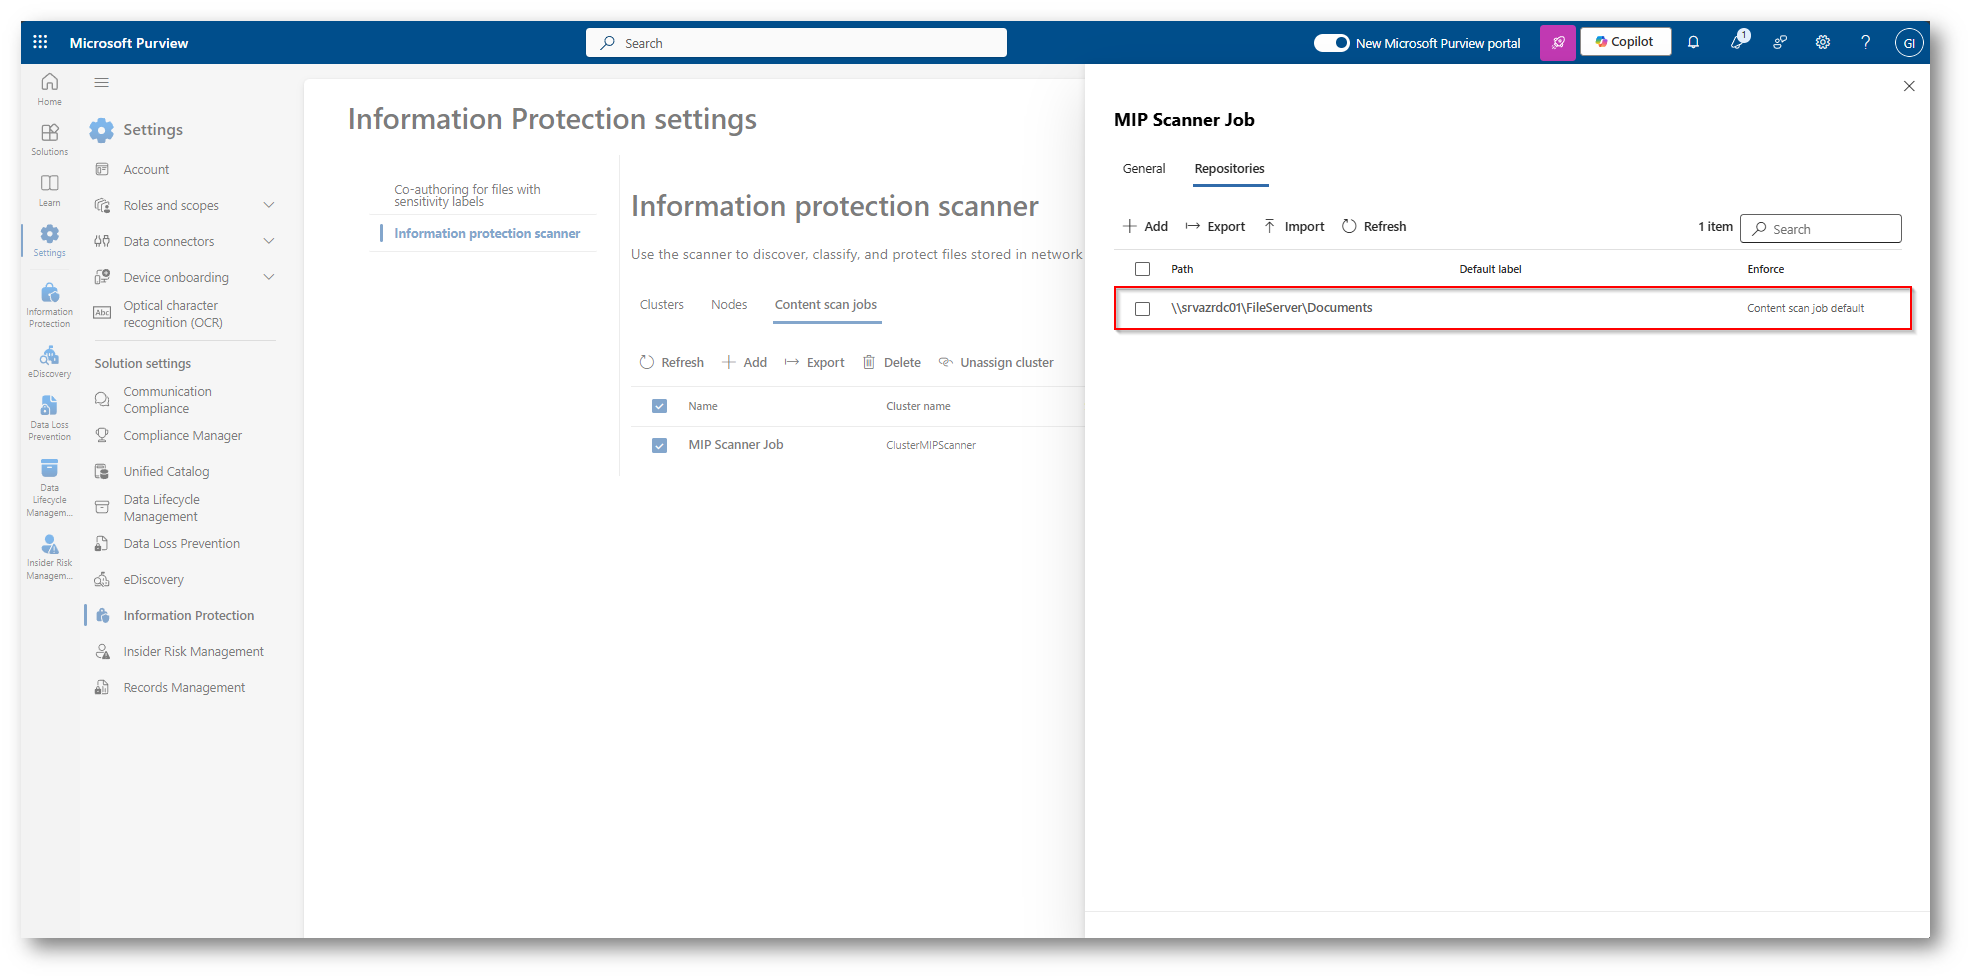Switch to the General tab
1972x980 pixels.
coord(1143,169)
